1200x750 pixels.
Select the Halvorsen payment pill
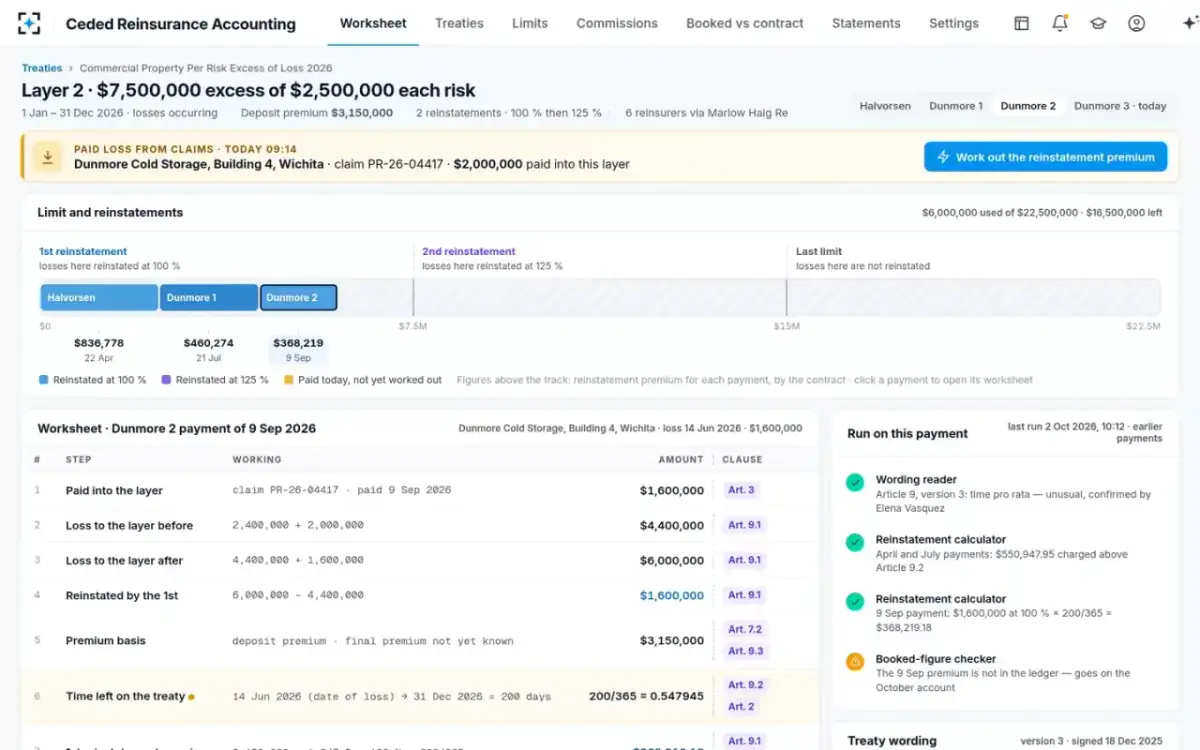point(885,106)
